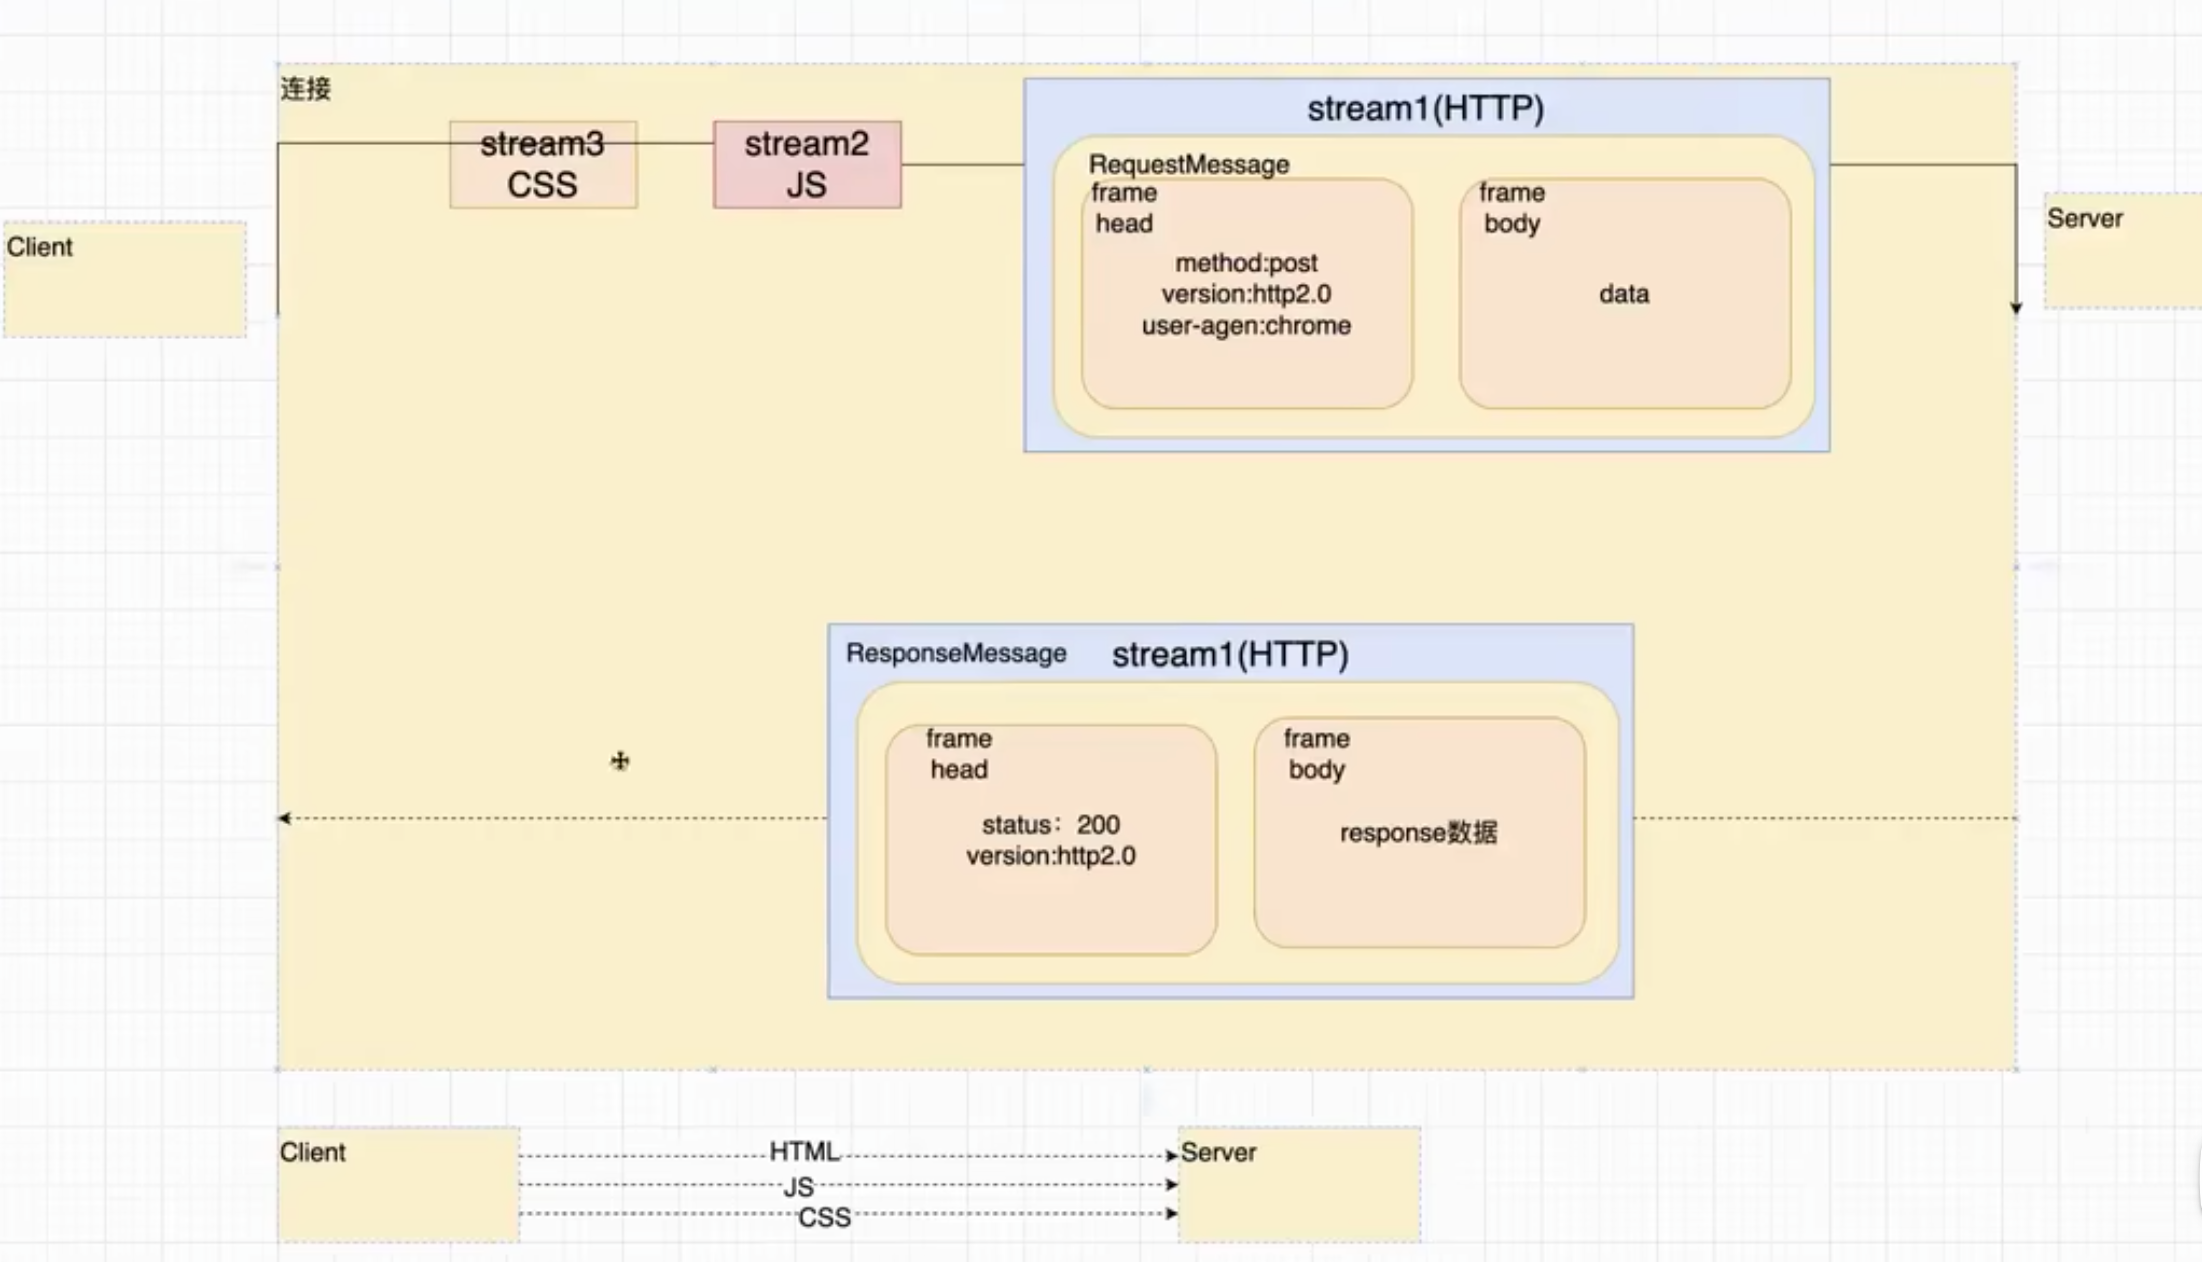The image size is (2202, 1262).
Task: Click the HTML arrow label
Action: [804, 1152]
